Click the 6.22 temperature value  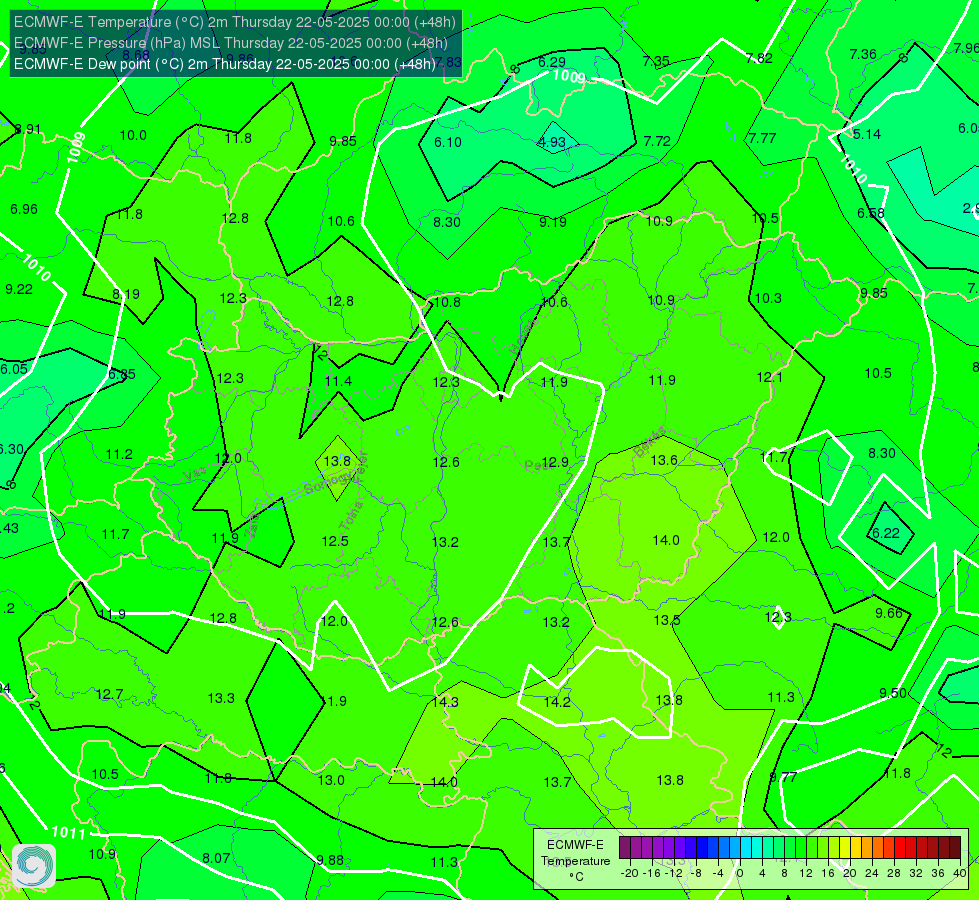click(x=885, y=533)
